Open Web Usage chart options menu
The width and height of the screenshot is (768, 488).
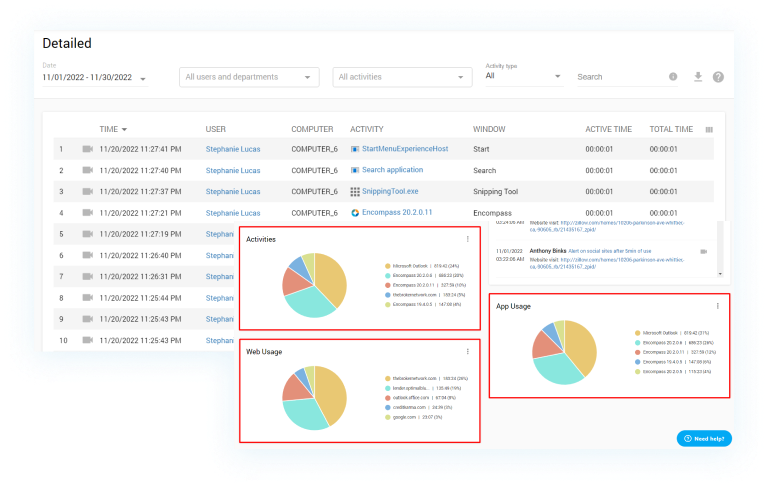pos(467,351)
